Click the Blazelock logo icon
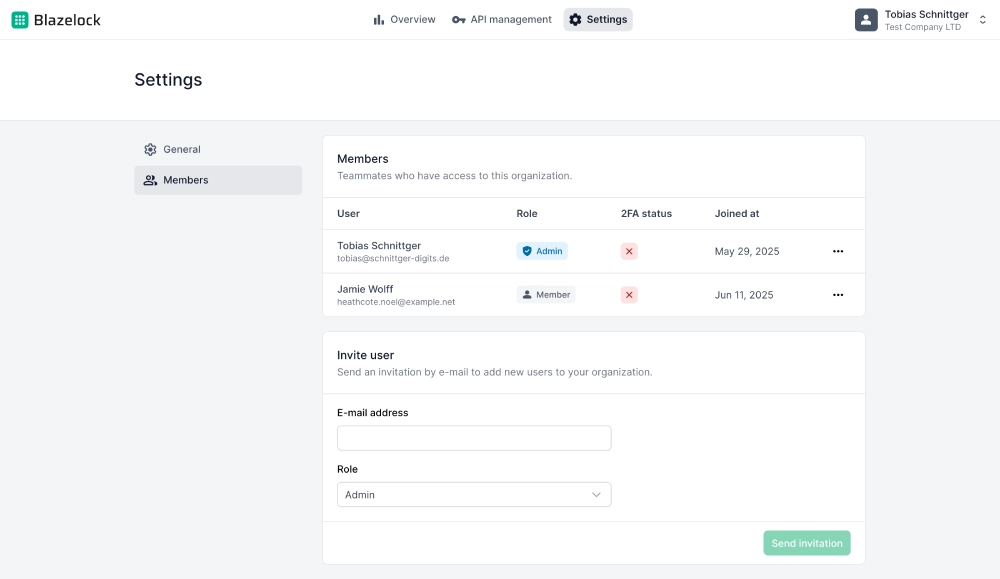This screenshot has width=1000, height=579. point(19,19)
